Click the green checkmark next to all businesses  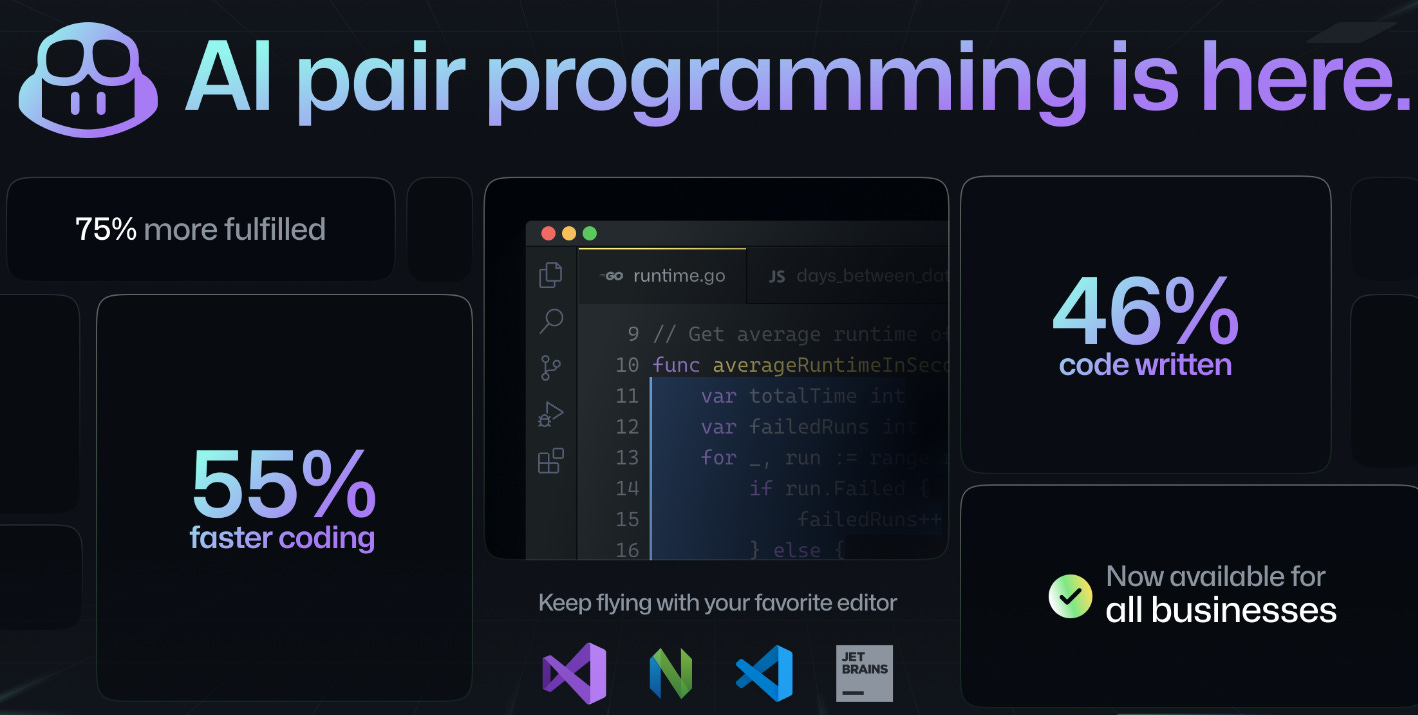1070,595
